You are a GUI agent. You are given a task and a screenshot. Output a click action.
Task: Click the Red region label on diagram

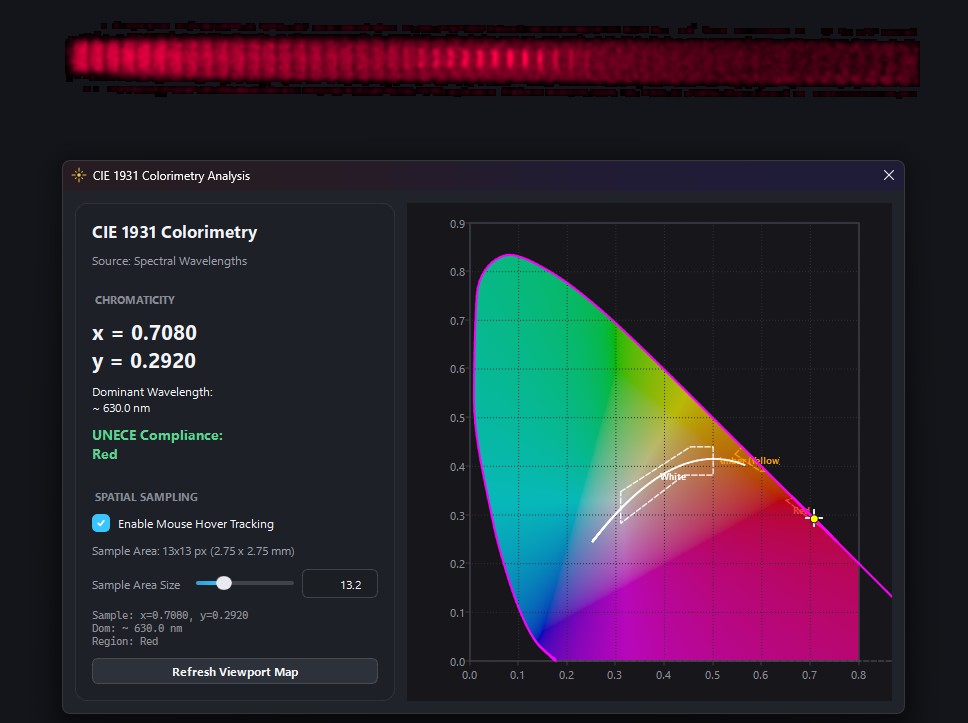click(801, 511)
